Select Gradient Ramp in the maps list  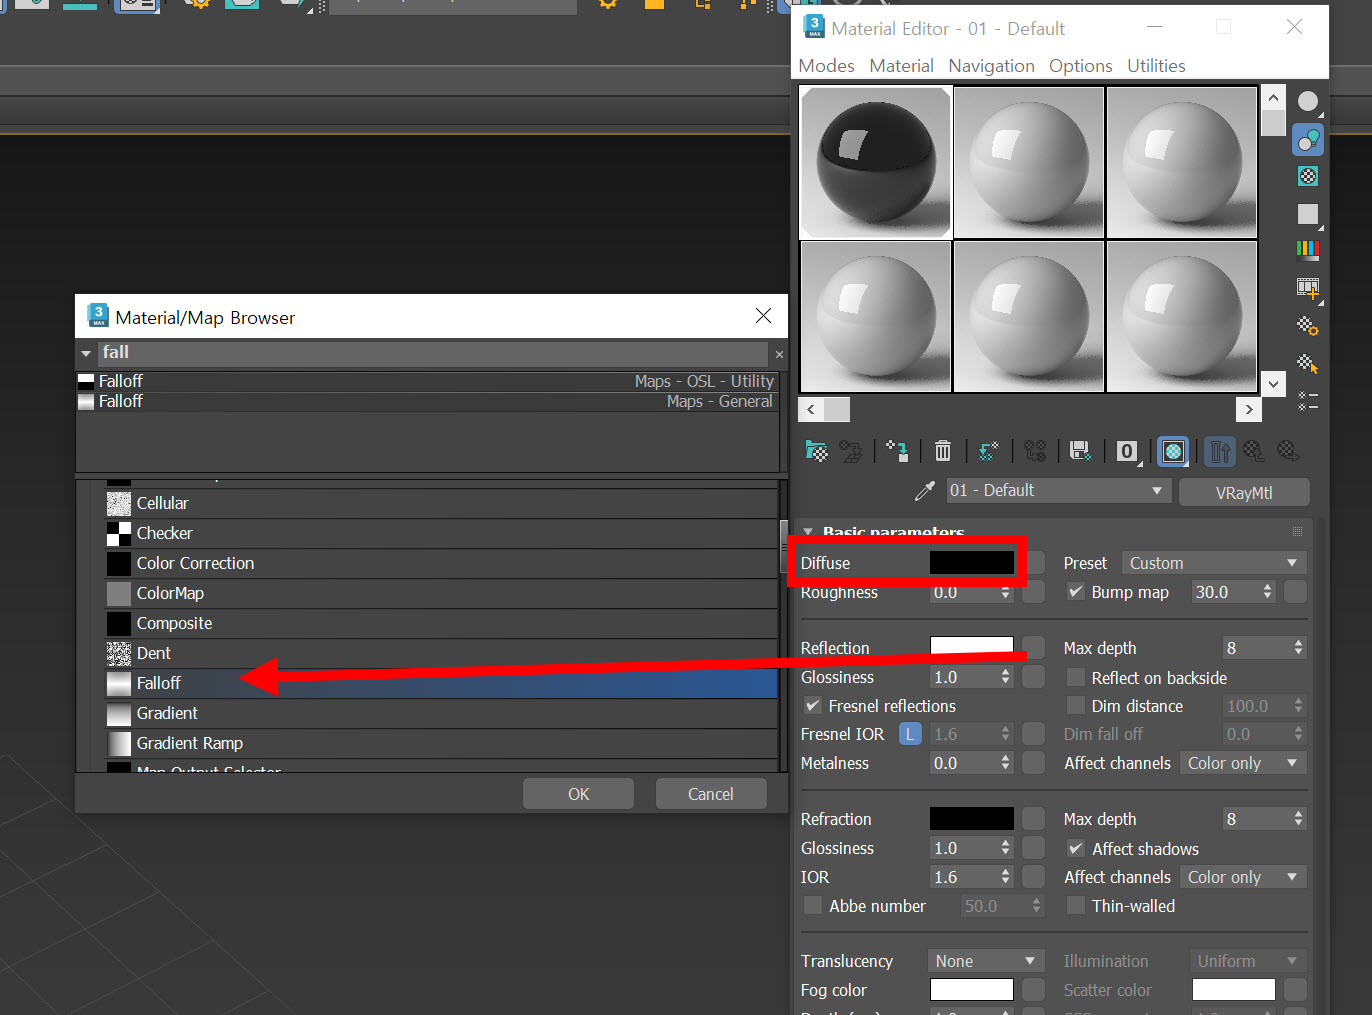(x=441, y=743)
